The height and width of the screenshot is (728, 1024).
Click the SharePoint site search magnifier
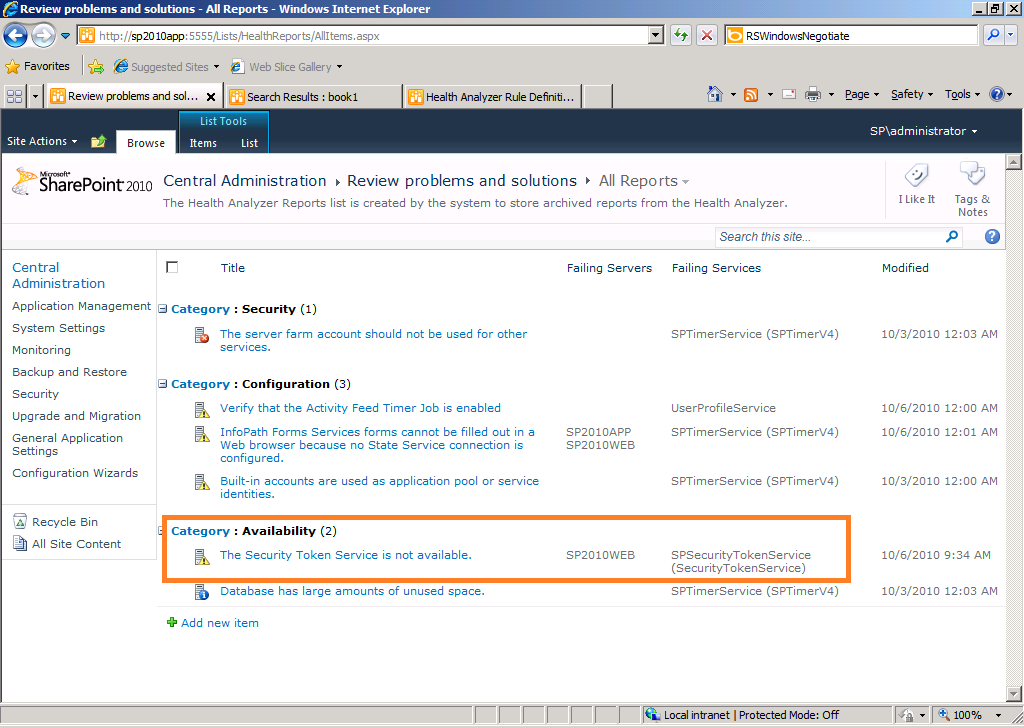[x=952, y=236]
